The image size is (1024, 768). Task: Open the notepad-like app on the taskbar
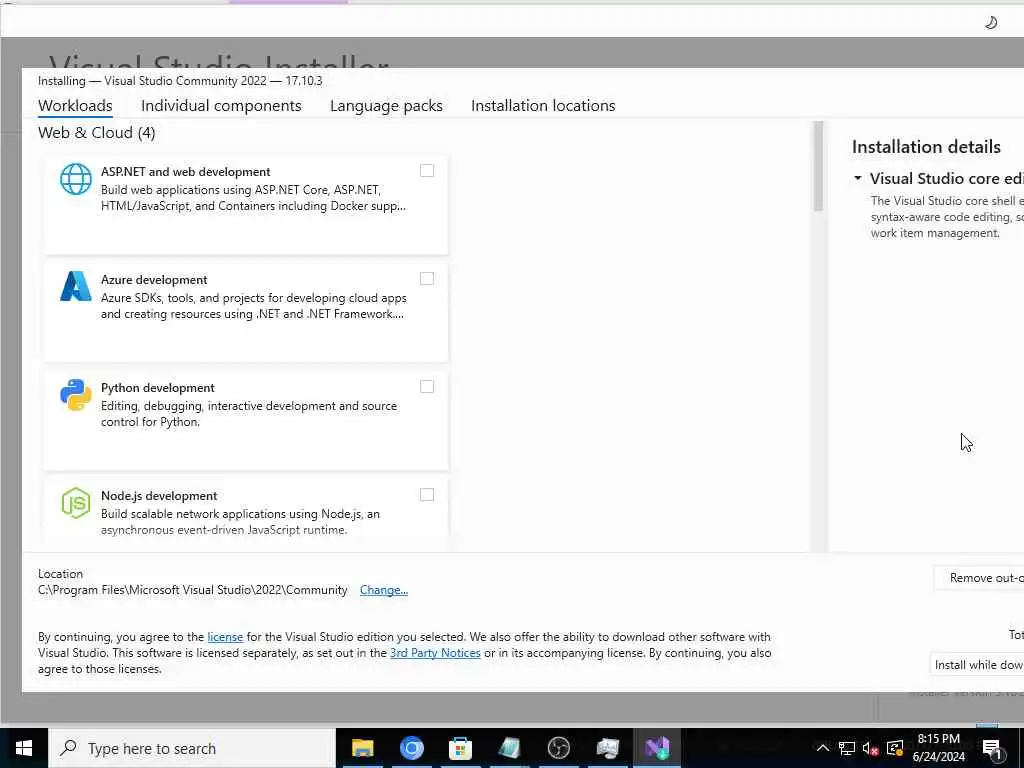click(509, 748)
